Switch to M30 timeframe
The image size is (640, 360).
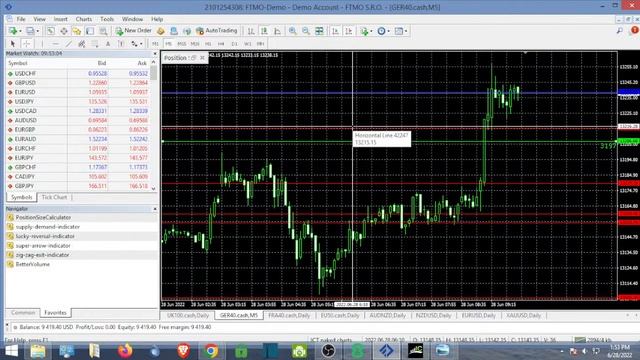click(x=195, y=44)
